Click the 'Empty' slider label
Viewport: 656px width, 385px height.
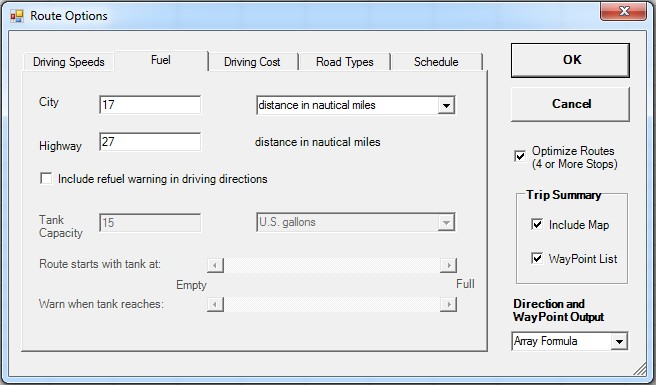191,285
